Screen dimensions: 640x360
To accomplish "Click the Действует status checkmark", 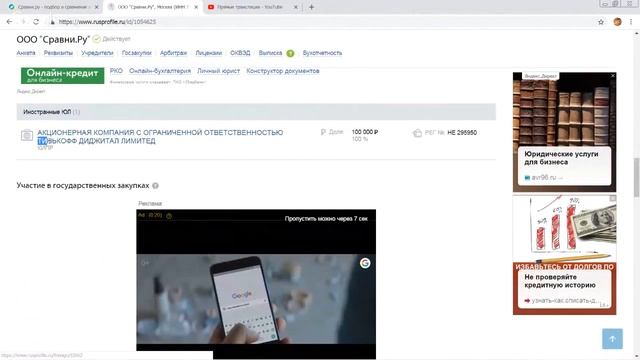I will tap(96, 39).
